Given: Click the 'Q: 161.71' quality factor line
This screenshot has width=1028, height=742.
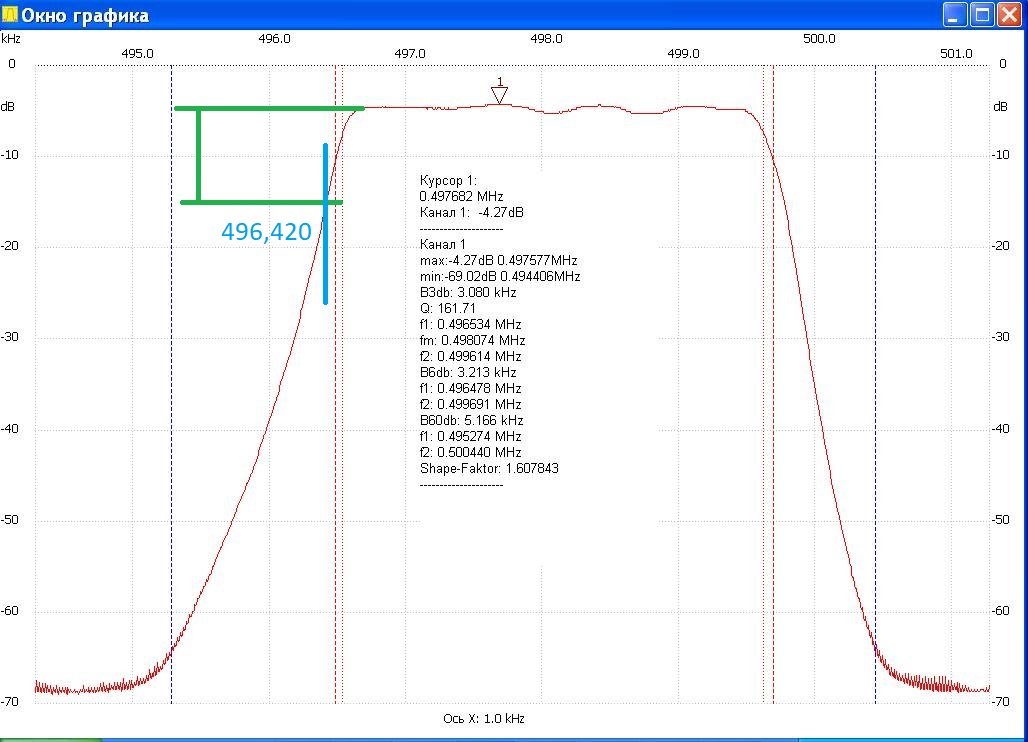Looking at the screenshot, I should (x=447, y=308).
